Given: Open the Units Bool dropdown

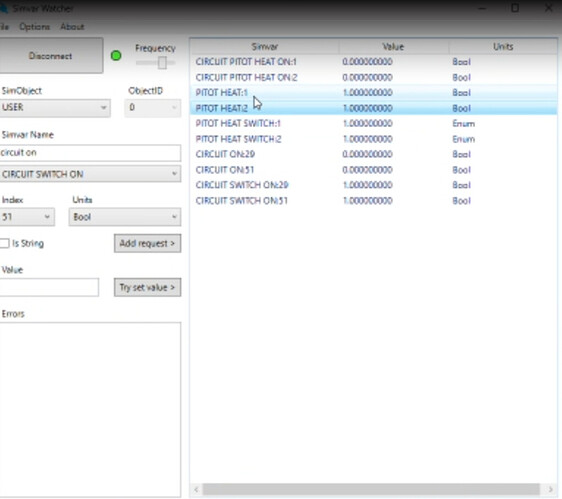Looking at the screenshot, I should [x=125, y=217].
